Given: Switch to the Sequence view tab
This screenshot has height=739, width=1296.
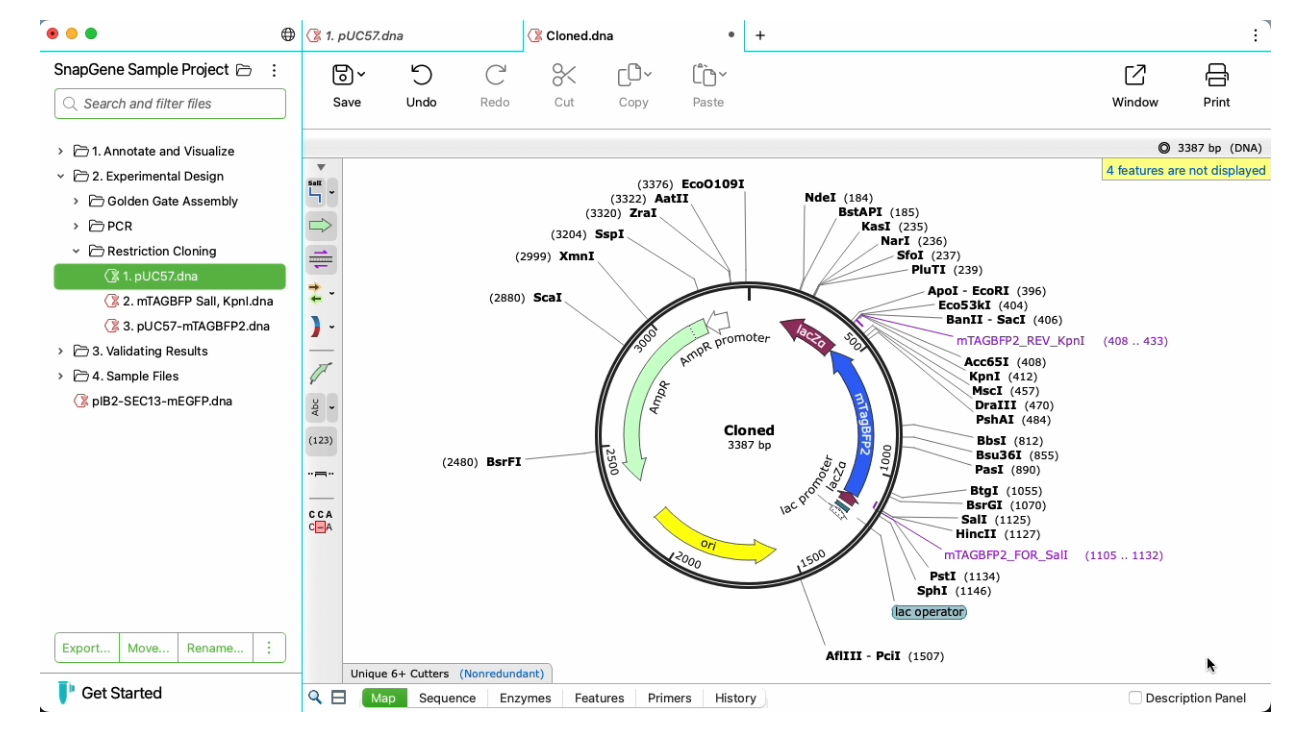Looking at the screenshot, I should click(447, 698).
